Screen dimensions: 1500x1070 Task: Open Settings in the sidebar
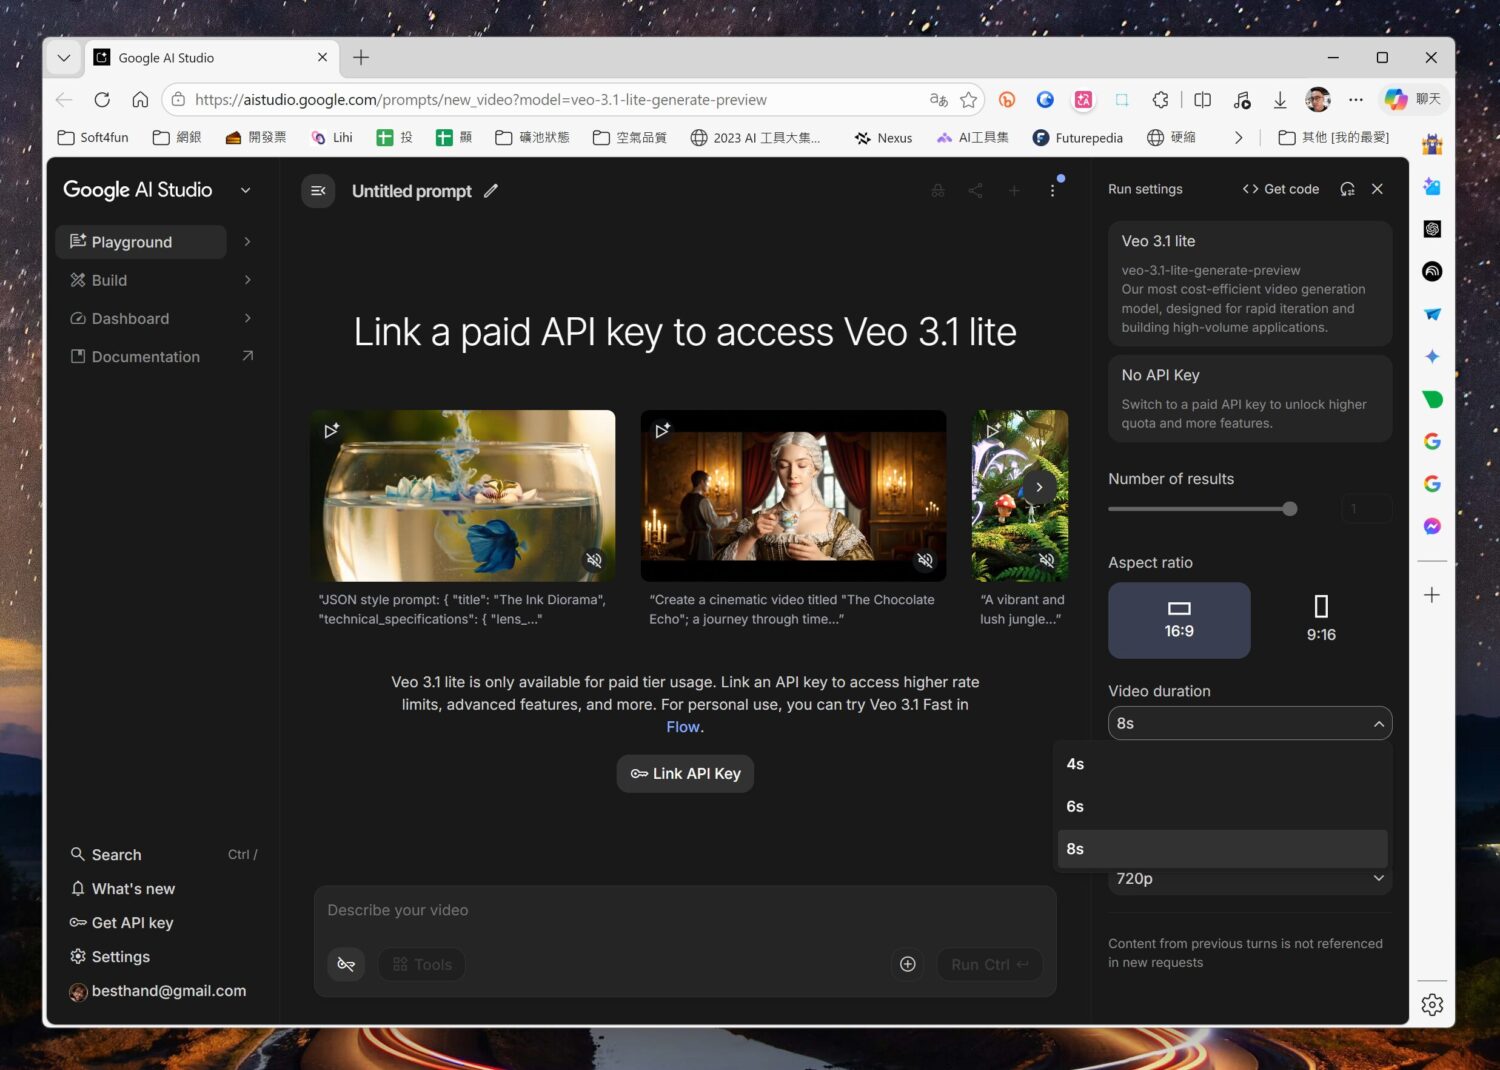coord(110,957)
